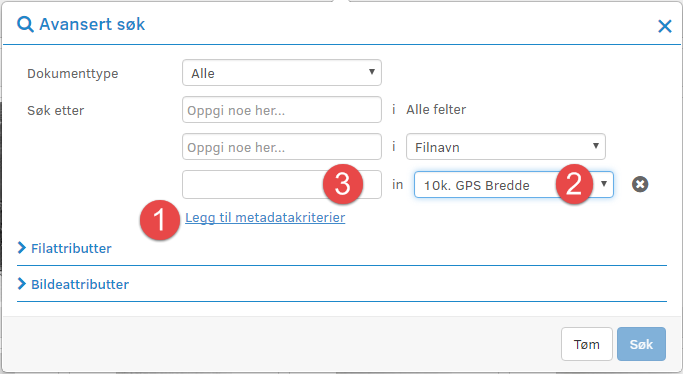Click Legg til metadatakriterier link

[265, 217]
